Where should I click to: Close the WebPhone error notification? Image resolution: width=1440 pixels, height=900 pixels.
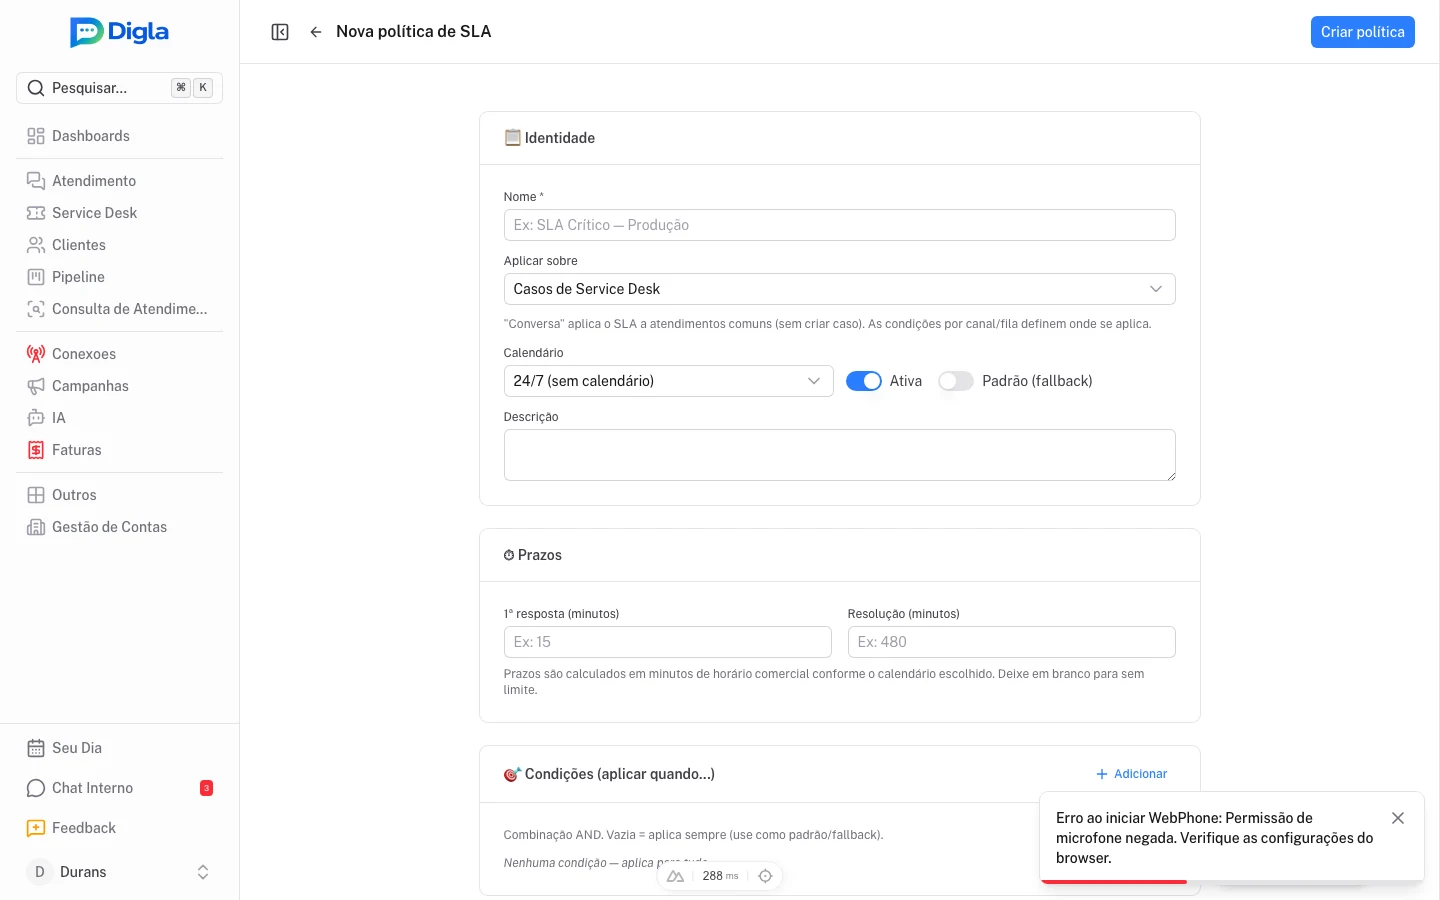coord(1398,818)
